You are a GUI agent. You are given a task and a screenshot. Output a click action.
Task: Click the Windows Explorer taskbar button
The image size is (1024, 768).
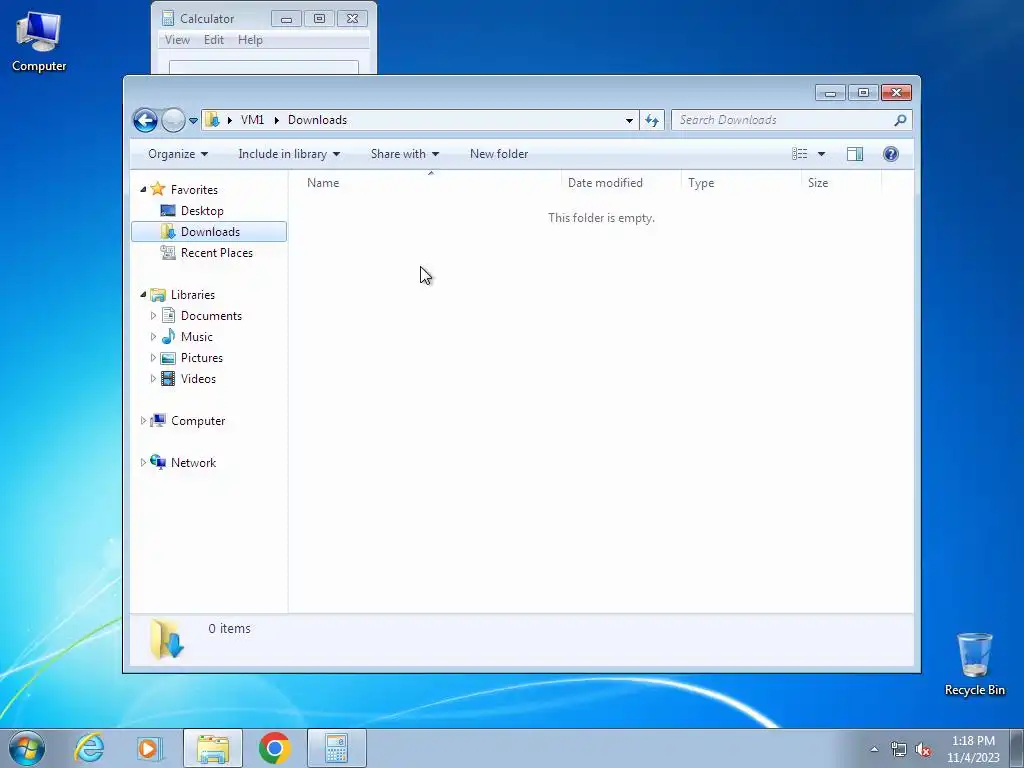(213, 748)
